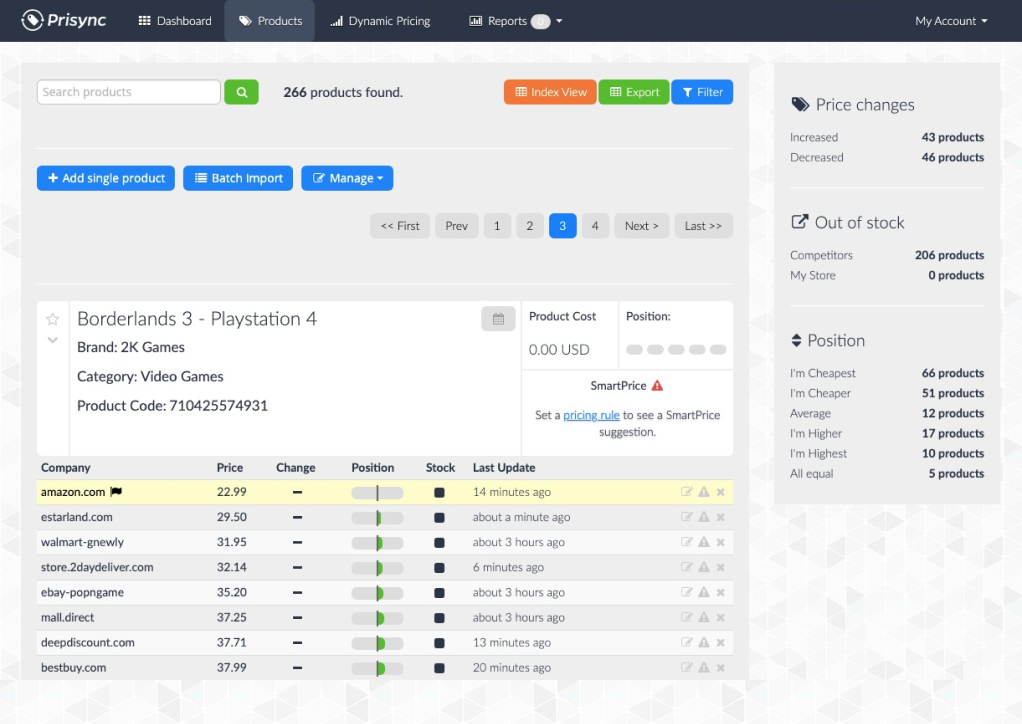Viewport: 1022px width, 724px height.
Task: Switch to the Dashboard tab
Action: [174, 20]
